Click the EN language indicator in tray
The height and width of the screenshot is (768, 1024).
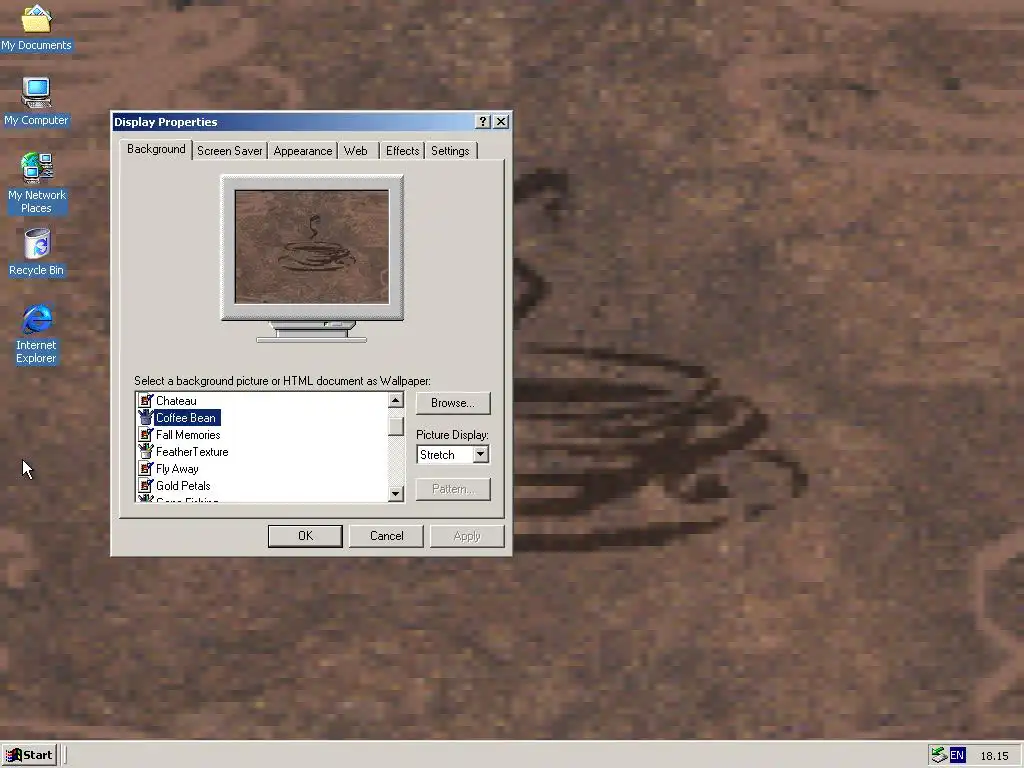tap(957, 755)
